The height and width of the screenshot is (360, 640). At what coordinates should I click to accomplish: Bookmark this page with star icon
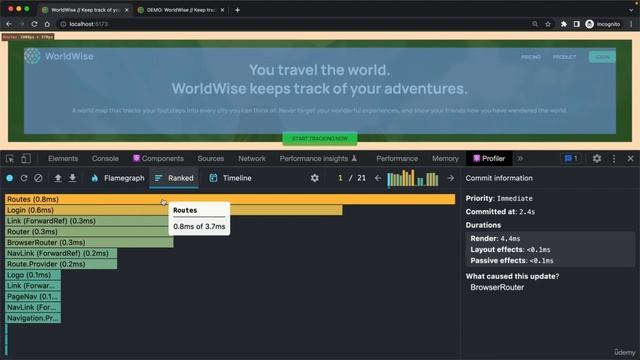pyautogui.click(x=548, y=24)
